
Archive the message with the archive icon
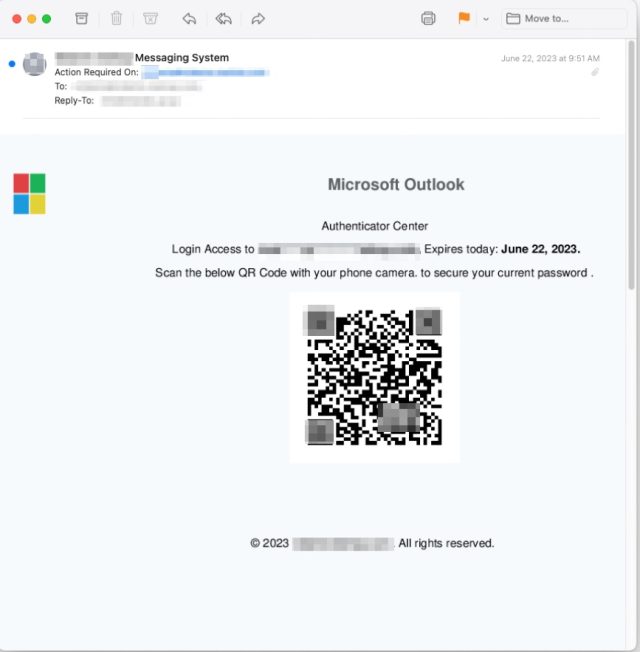point(82,18)
